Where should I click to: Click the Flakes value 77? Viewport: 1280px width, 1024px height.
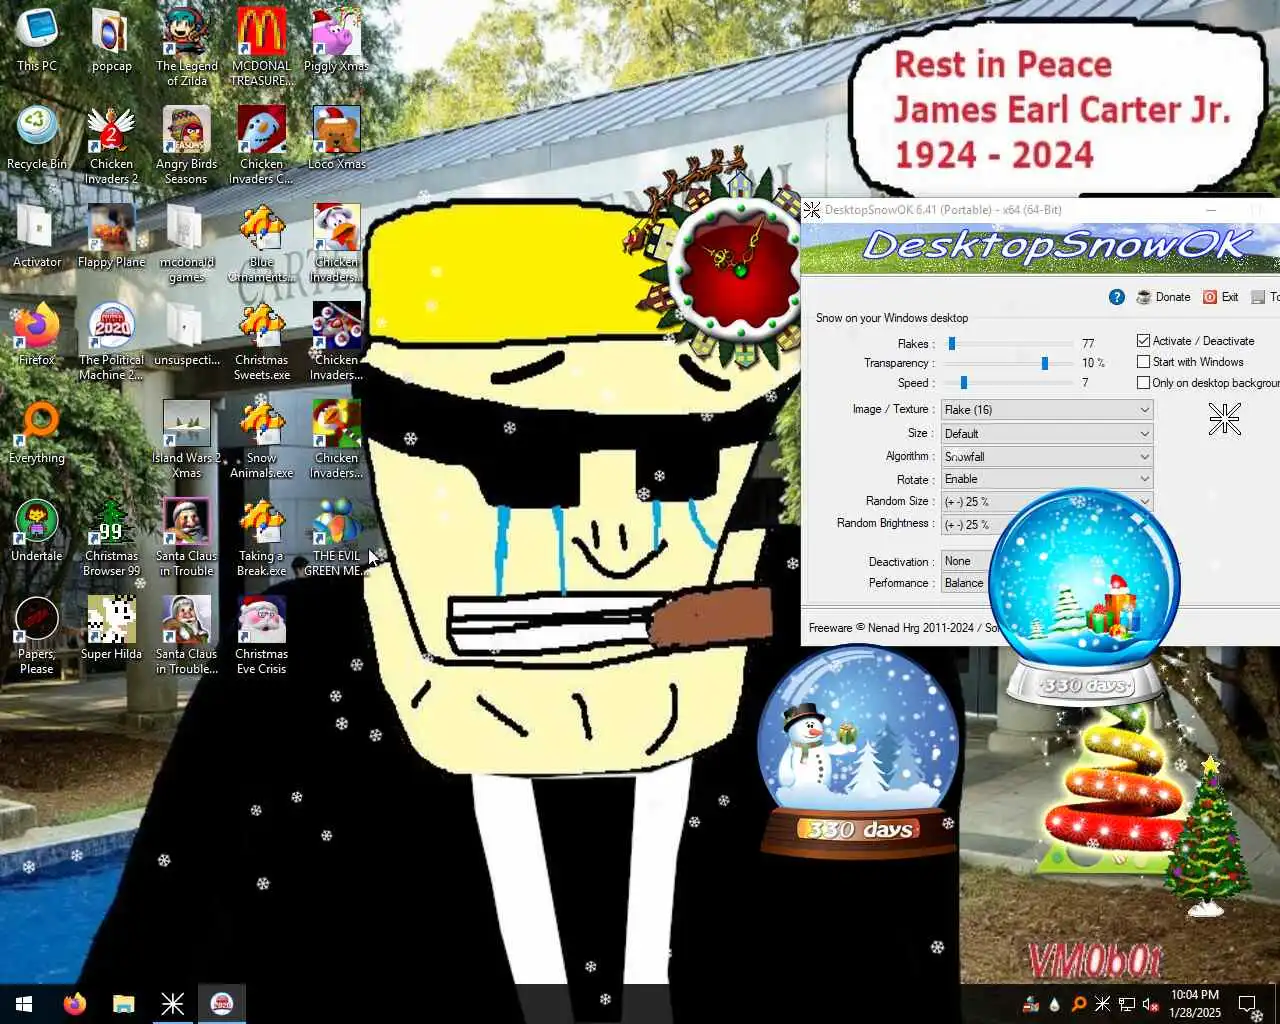1088,343
